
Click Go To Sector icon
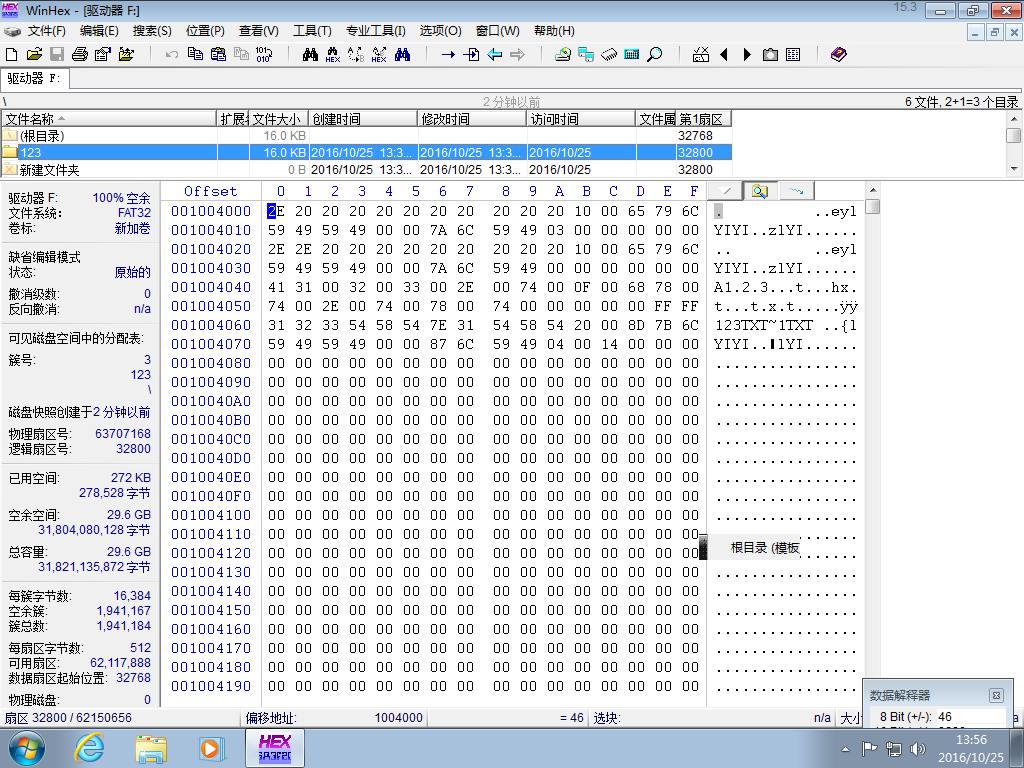tap(471, 54)
